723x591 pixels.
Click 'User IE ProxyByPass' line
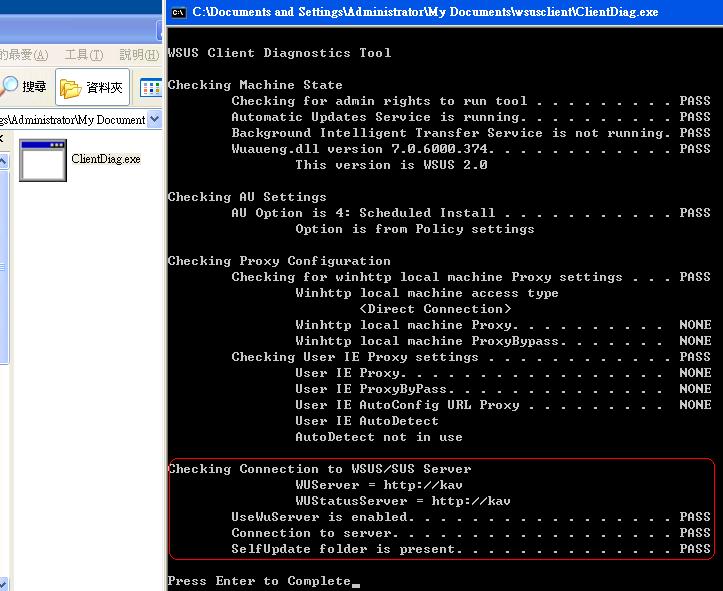(503, 389)
